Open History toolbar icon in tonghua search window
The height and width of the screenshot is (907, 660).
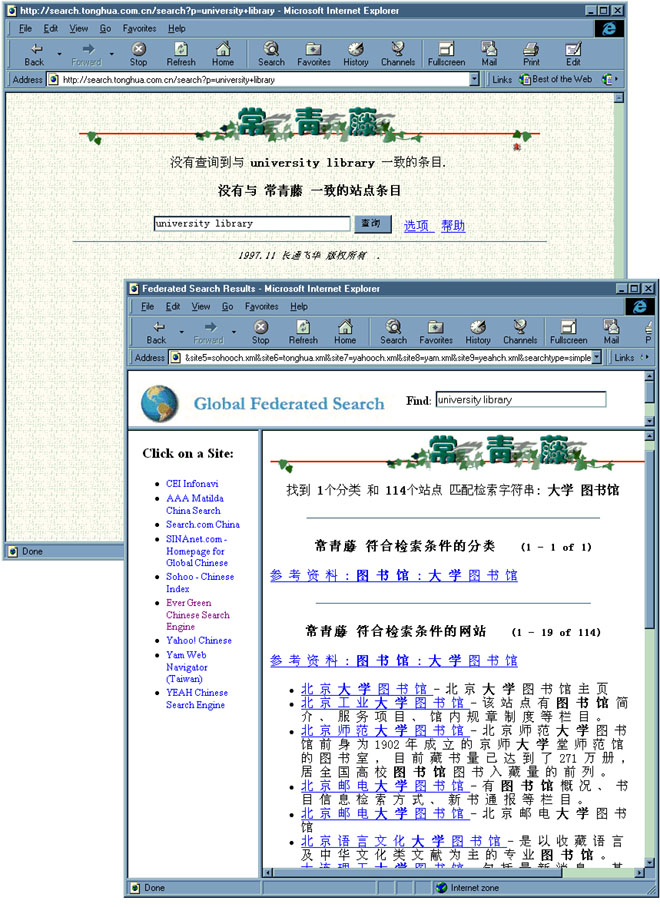356,54
